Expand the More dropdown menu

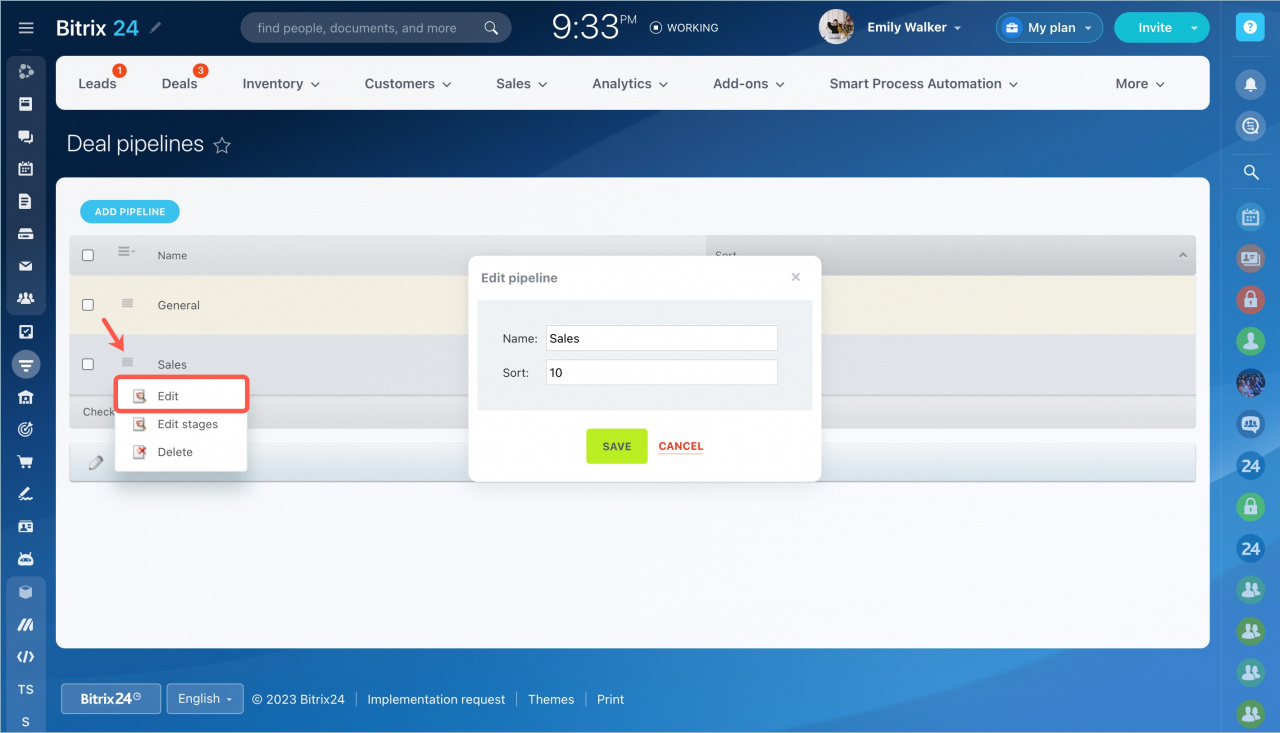(x=1140, y=84)
